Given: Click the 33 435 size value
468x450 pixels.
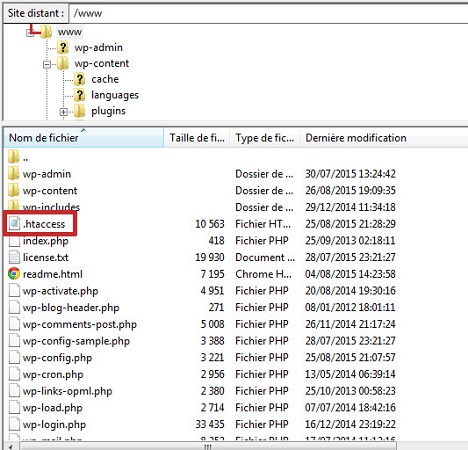Looking at the screenshot, I should click(x=210, y=424).
